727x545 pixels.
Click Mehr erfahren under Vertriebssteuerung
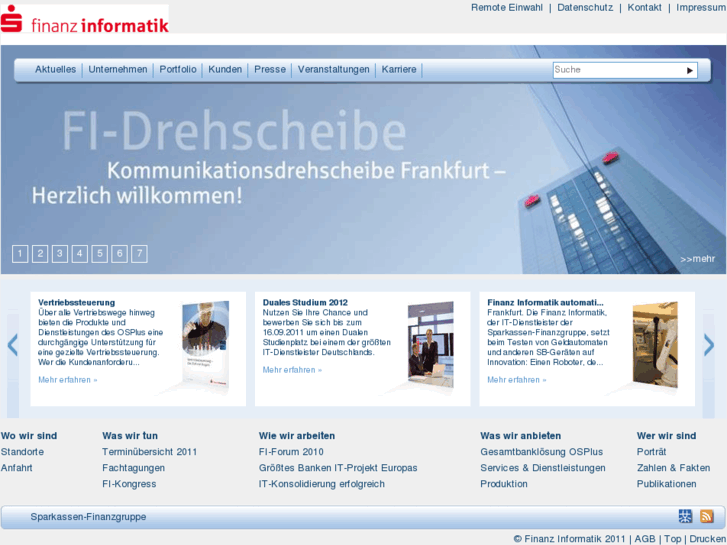point(68,380)
